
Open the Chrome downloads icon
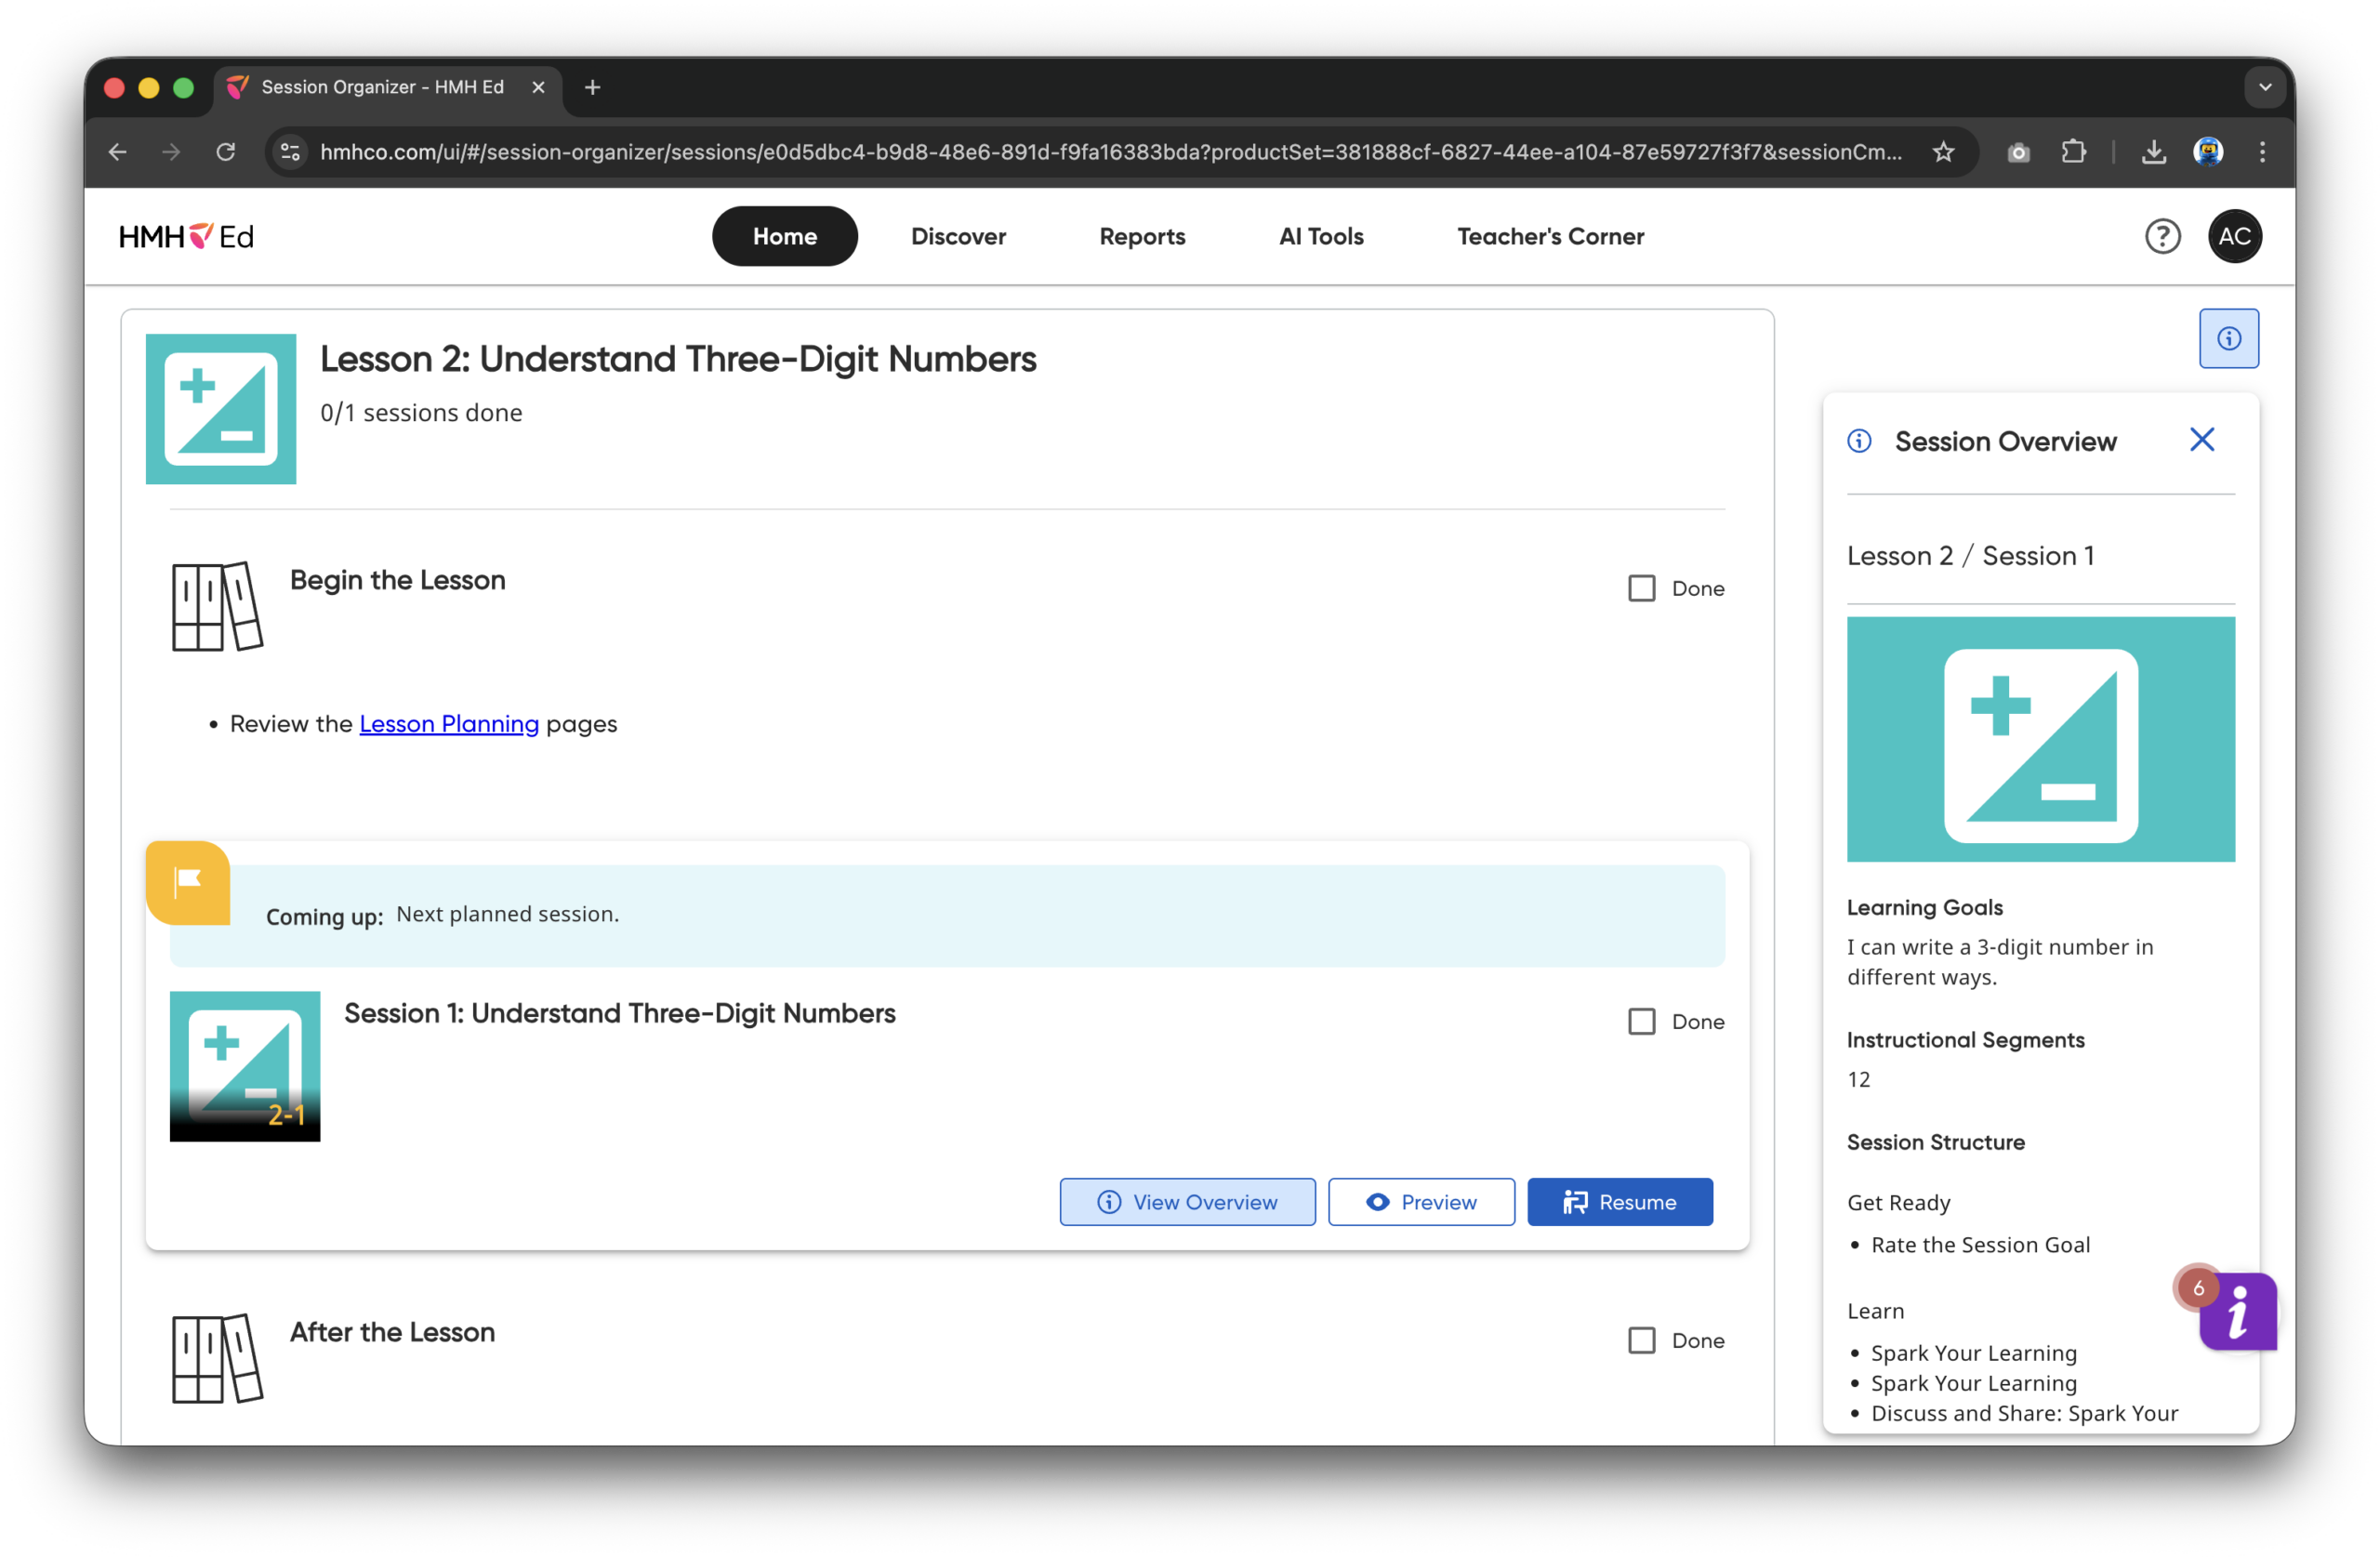[2153, 152]
